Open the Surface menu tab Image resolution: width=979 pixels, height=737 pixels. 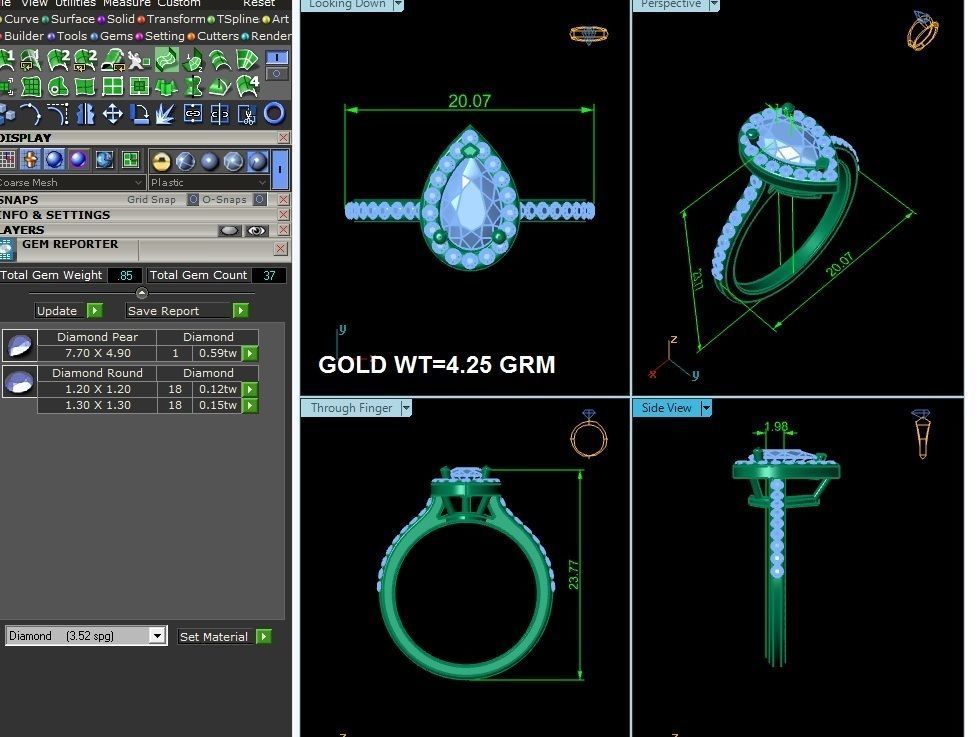coord(68,19)
